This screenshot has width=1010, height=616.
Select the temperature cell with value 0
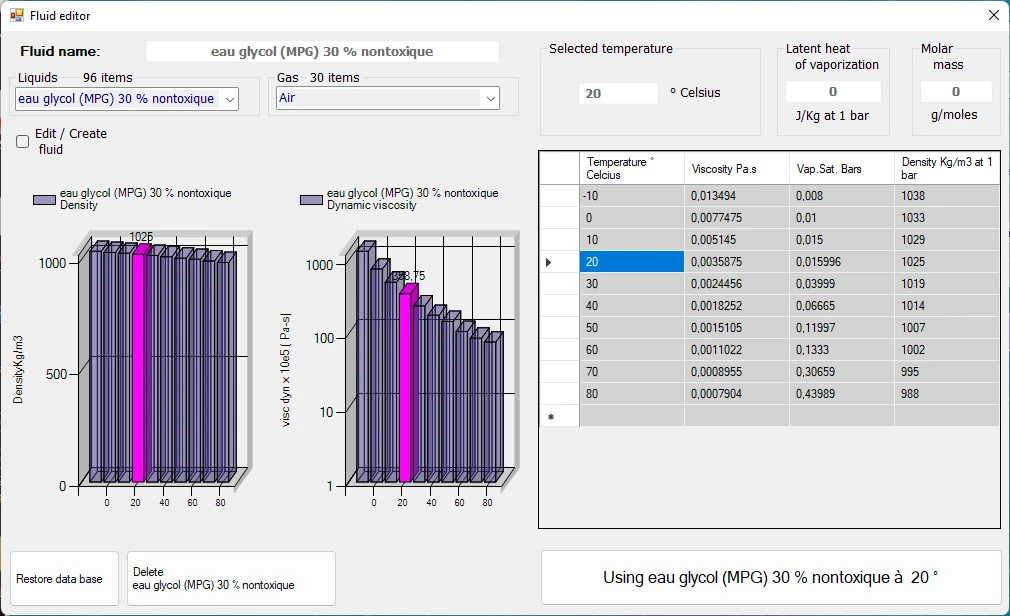coord(632,218)
